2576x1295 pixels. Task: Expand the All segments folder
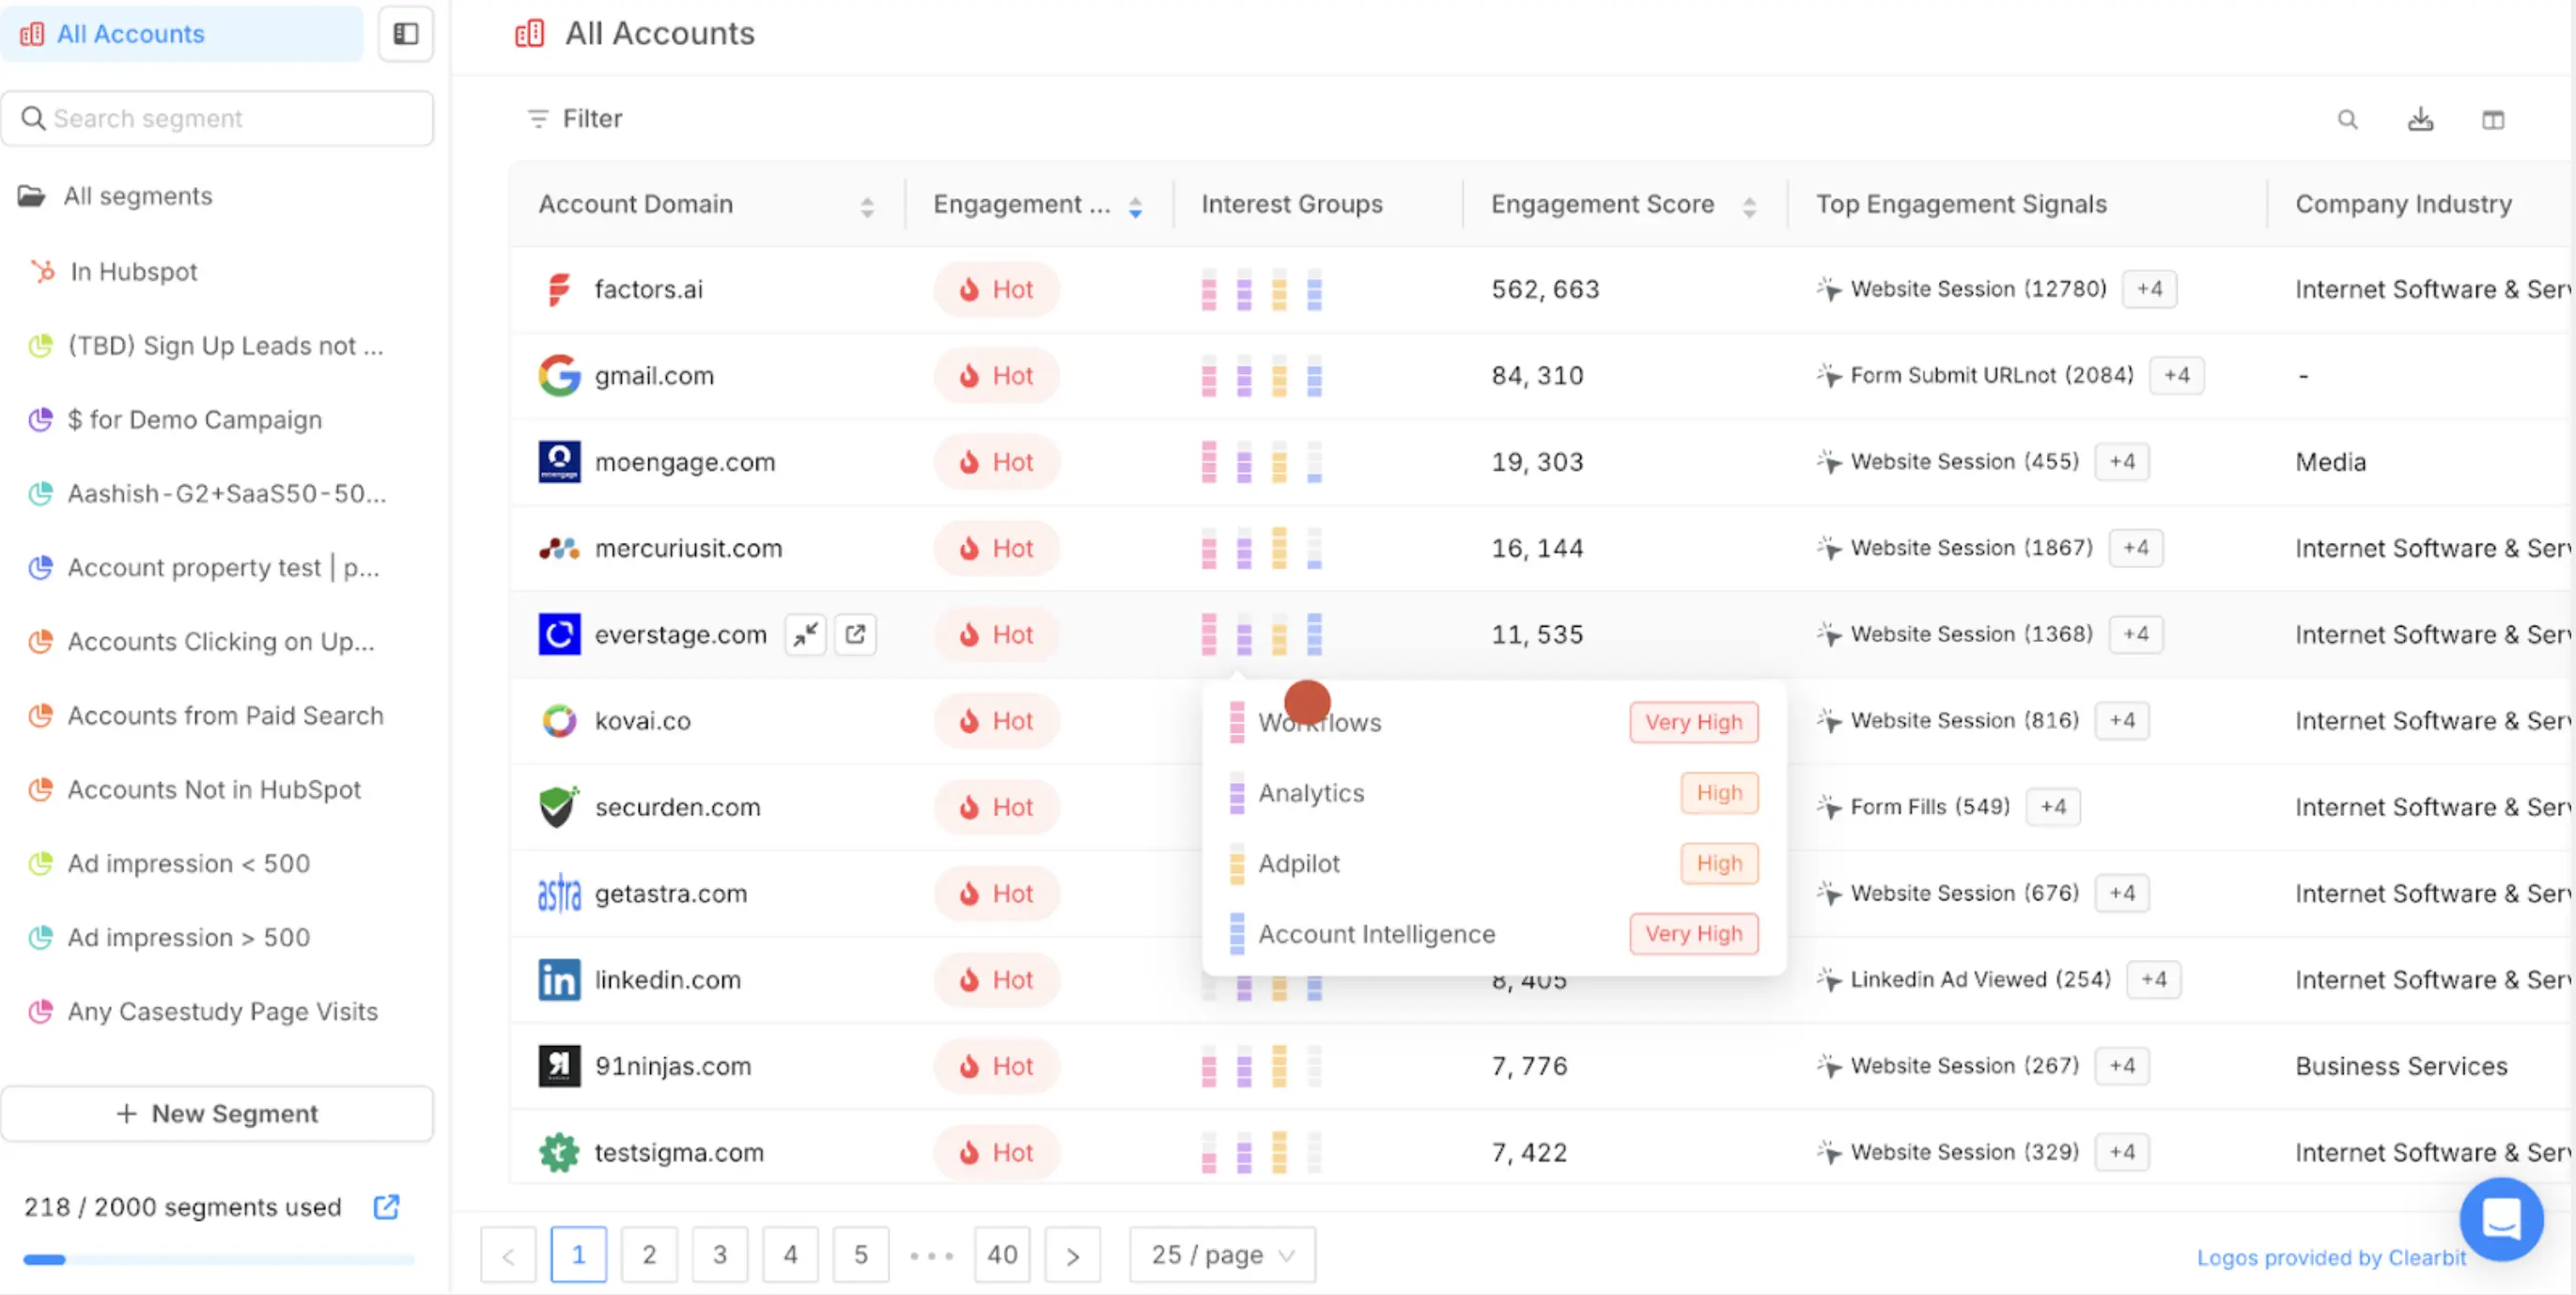[137, 196]
